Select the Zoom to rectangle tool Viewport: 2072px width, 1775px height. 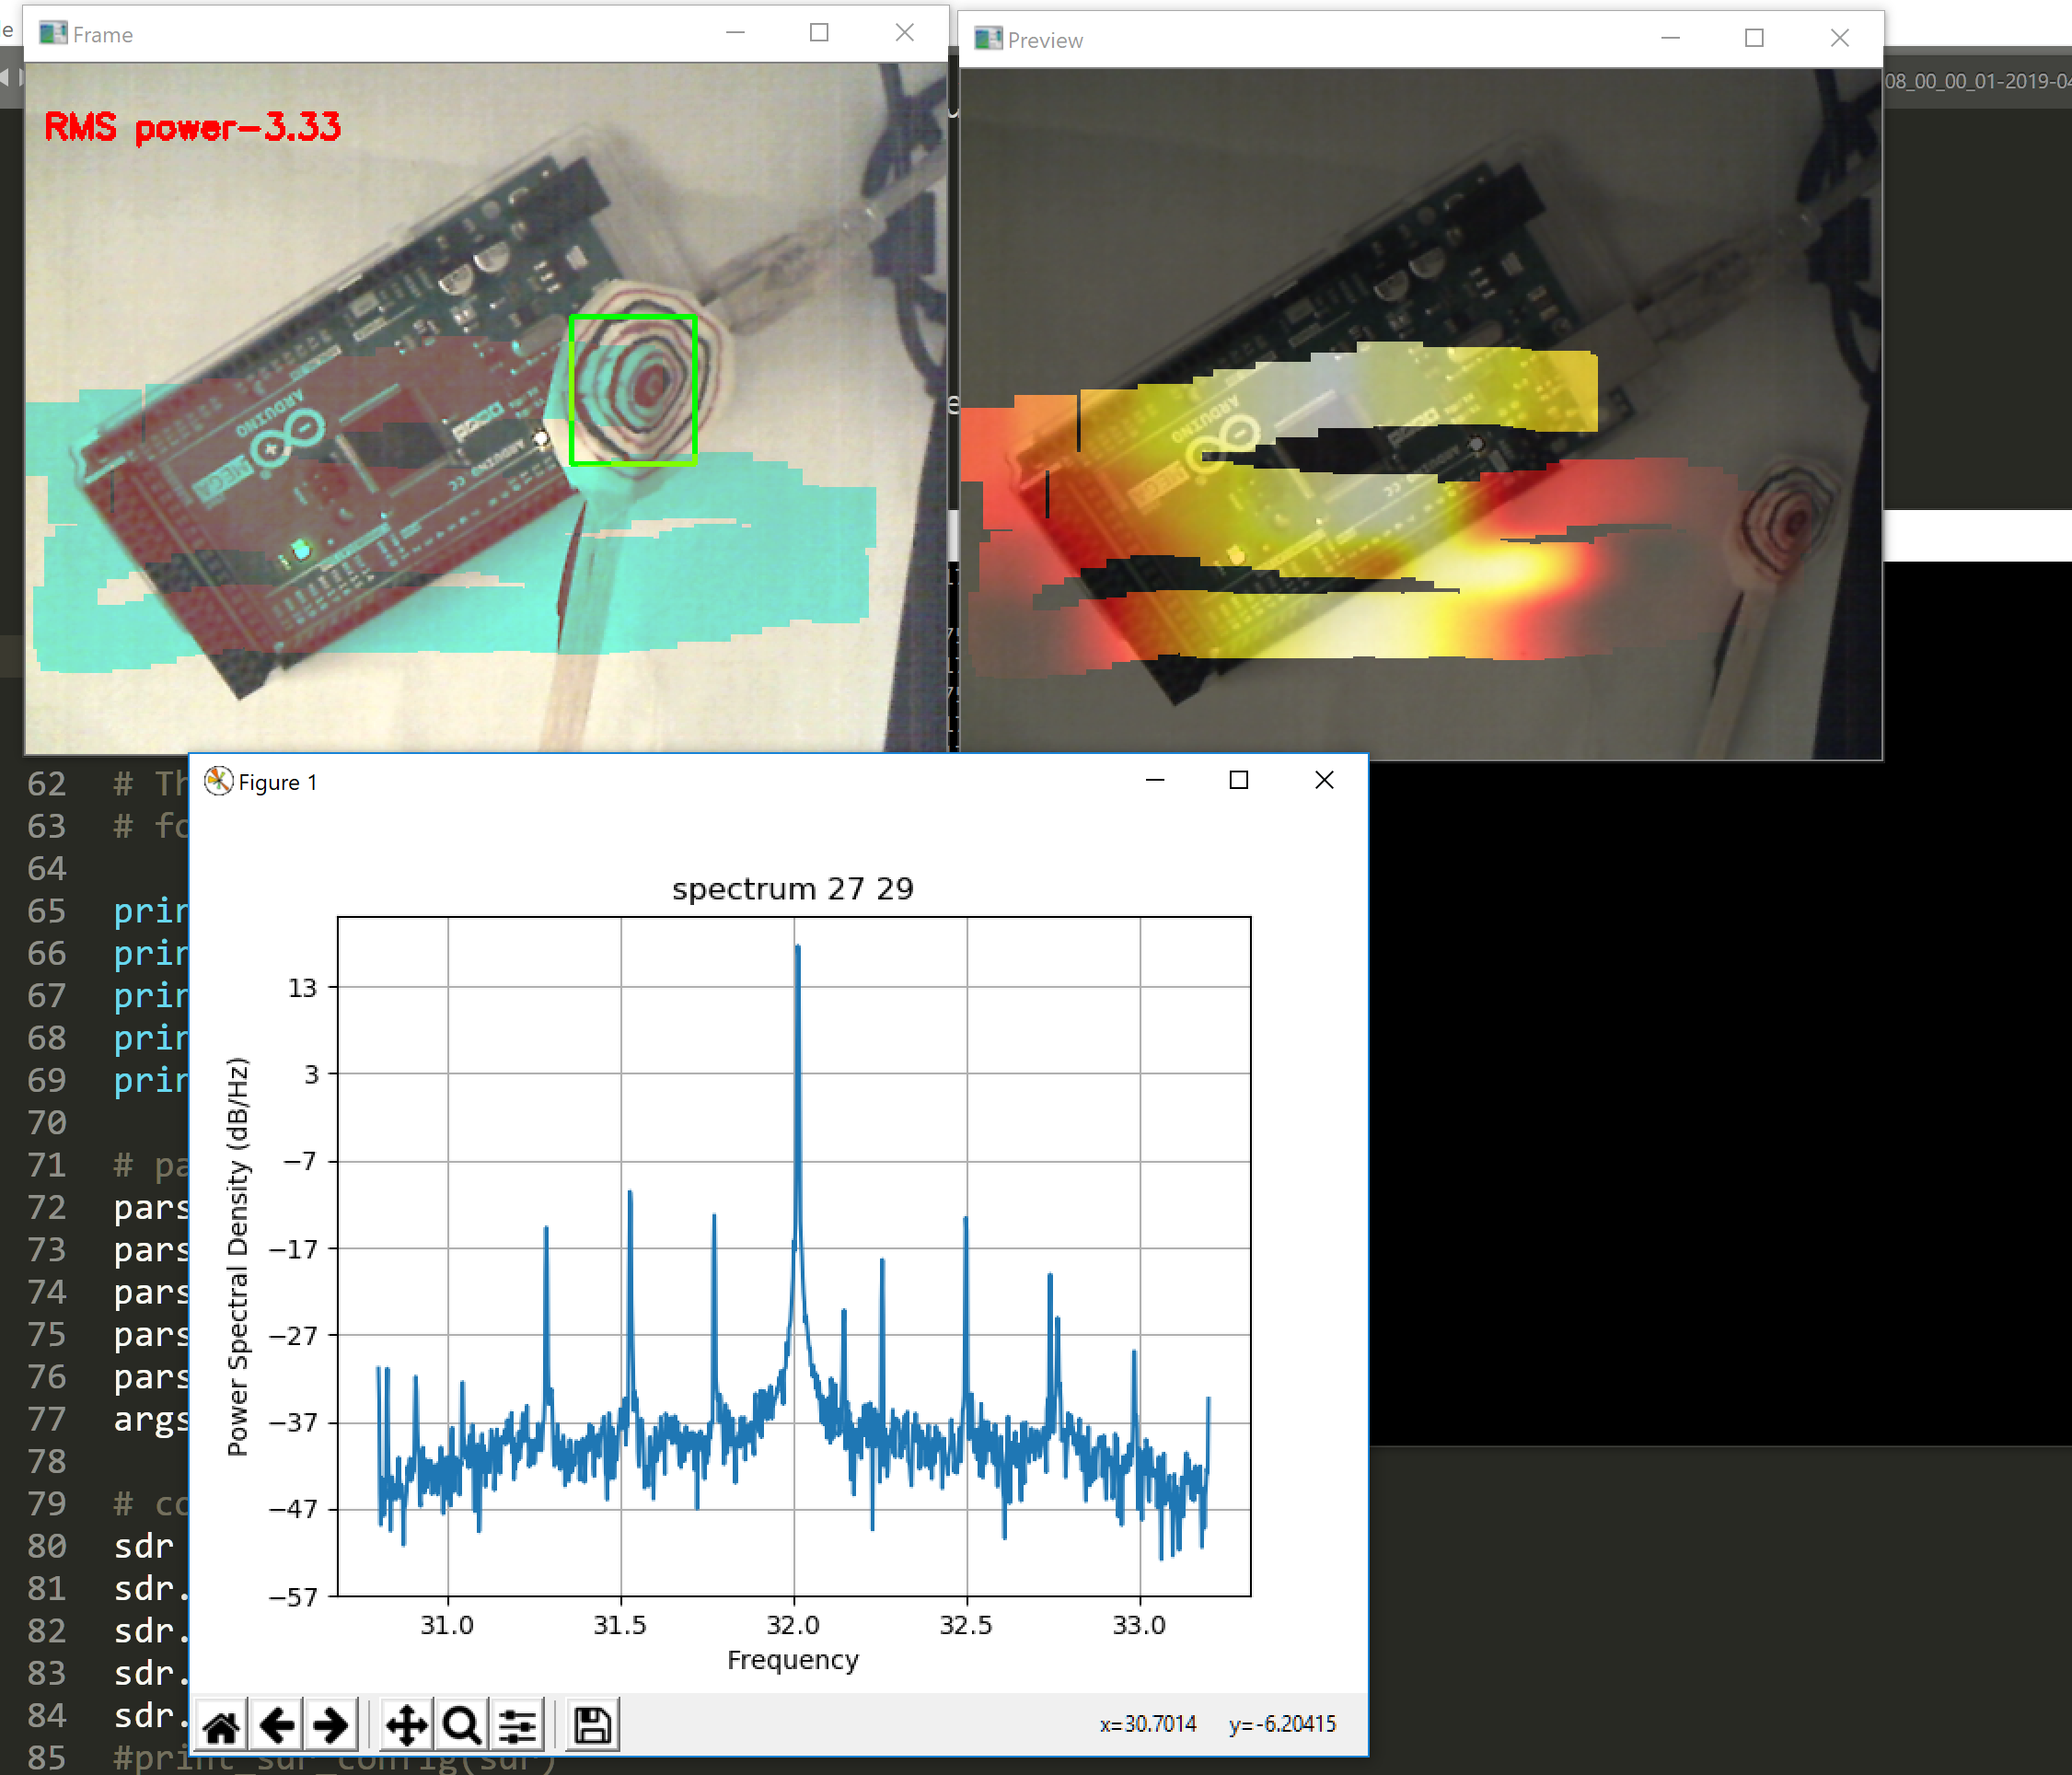461,1725
